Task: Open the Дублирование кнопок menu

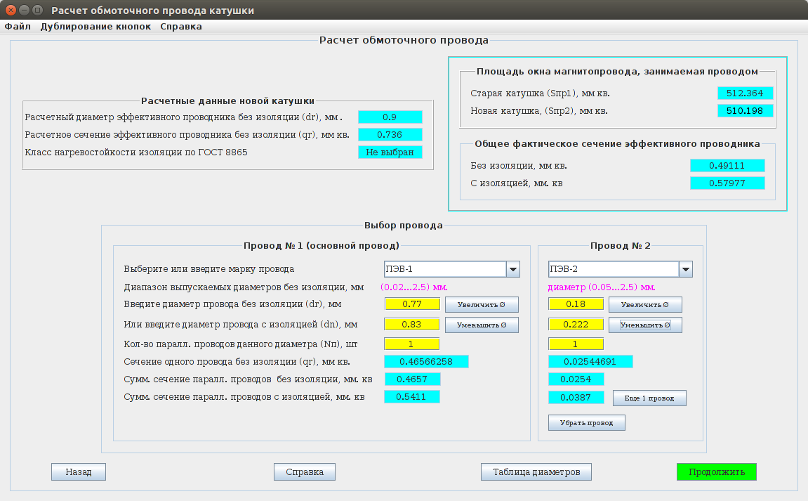Action: (95, 26)
